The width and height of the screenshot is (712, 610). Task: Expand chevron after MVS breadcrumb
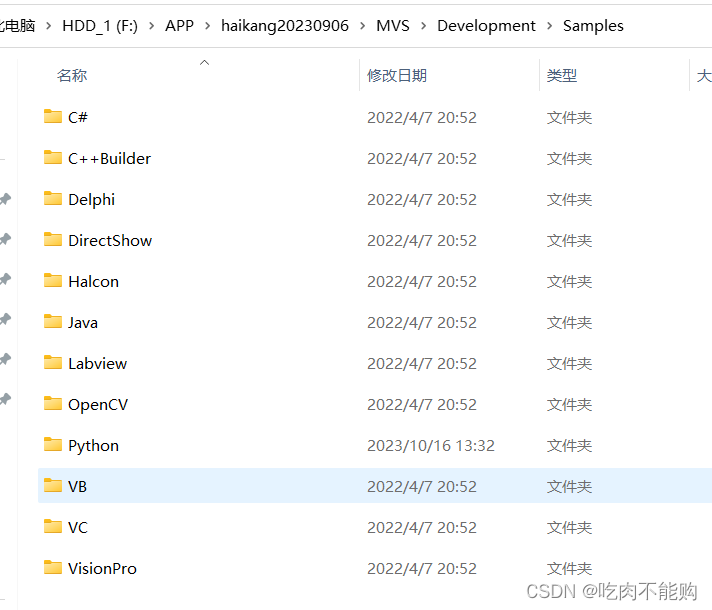click(424, 26)
